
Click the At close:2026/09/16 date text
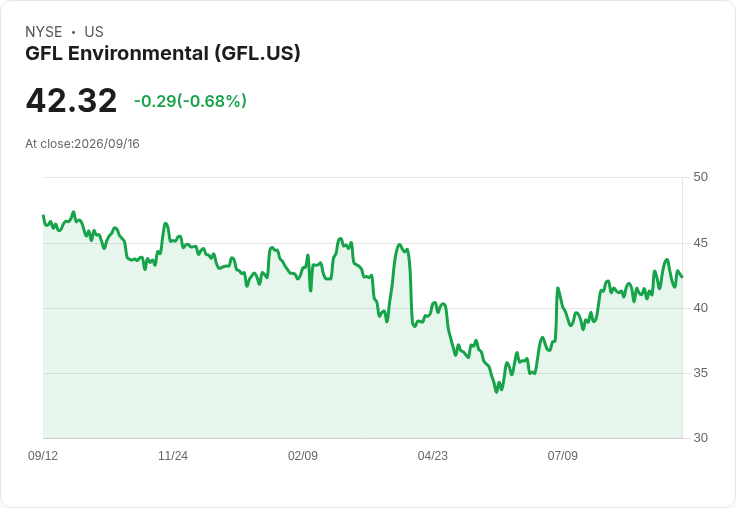point(82,144)
